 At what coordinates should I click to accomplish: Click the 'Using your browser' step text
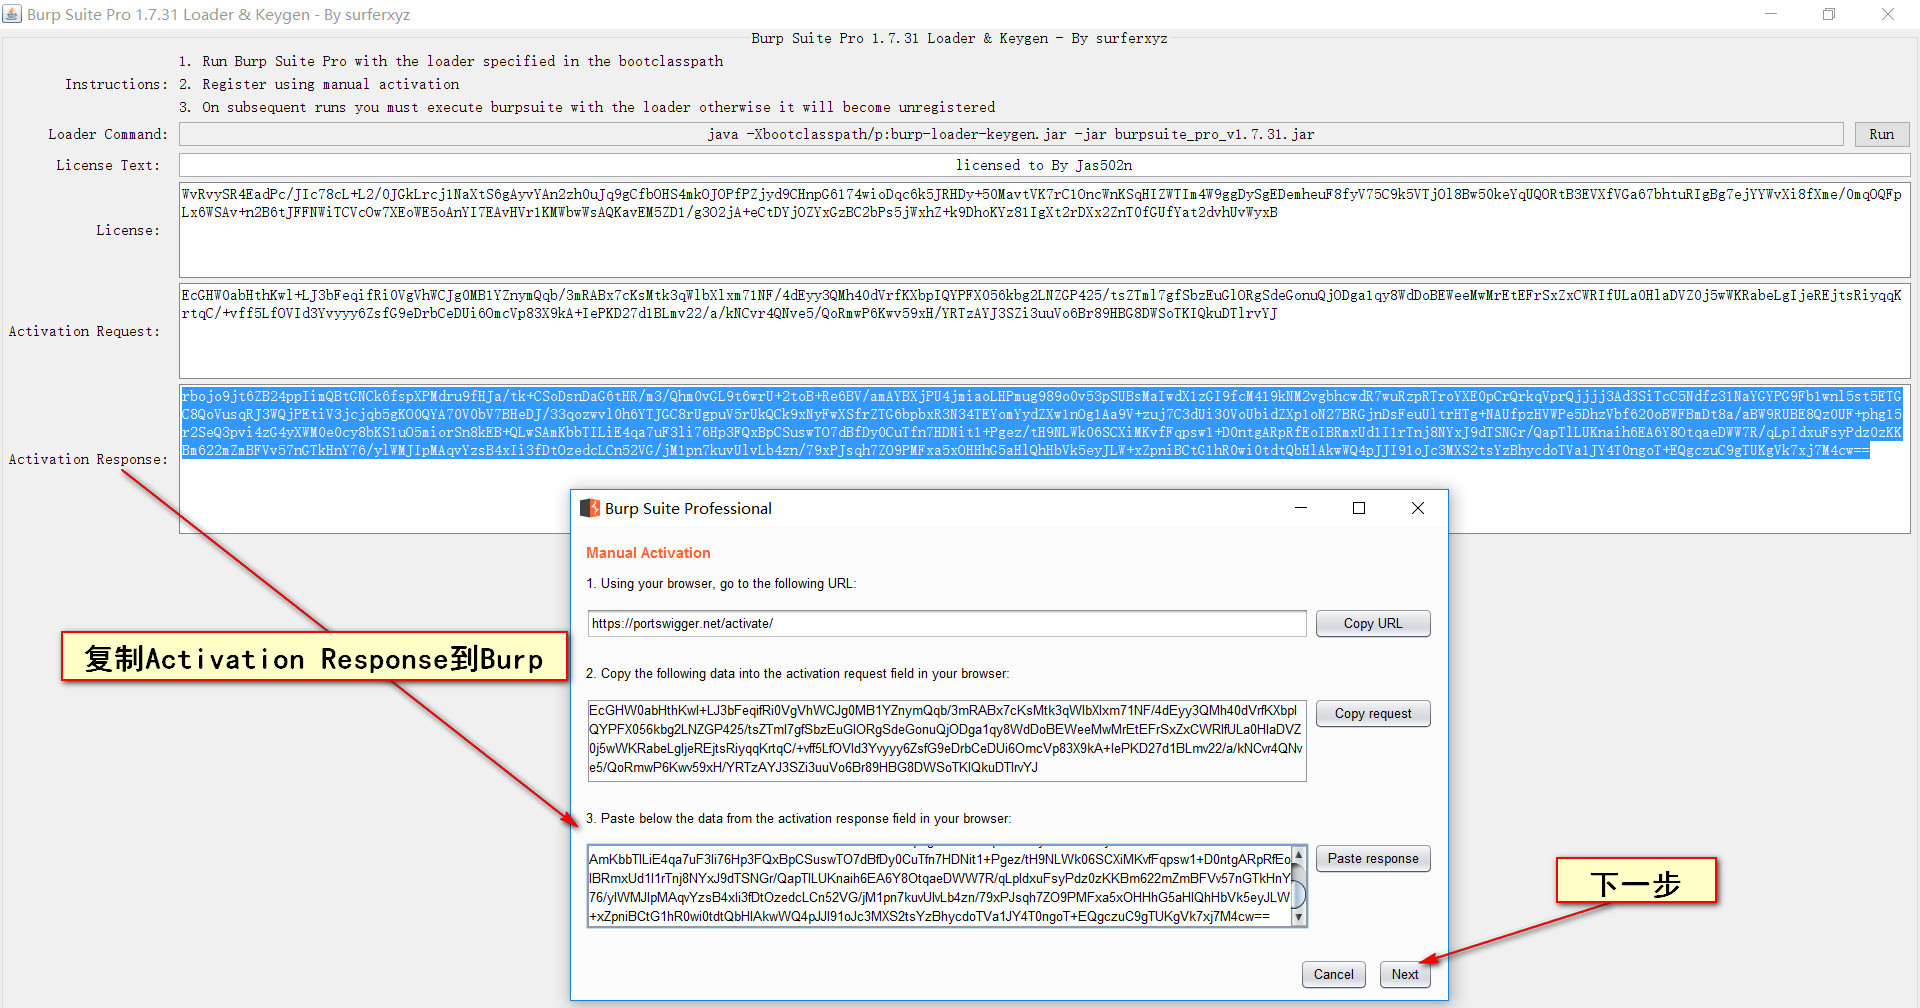point(721,584)
